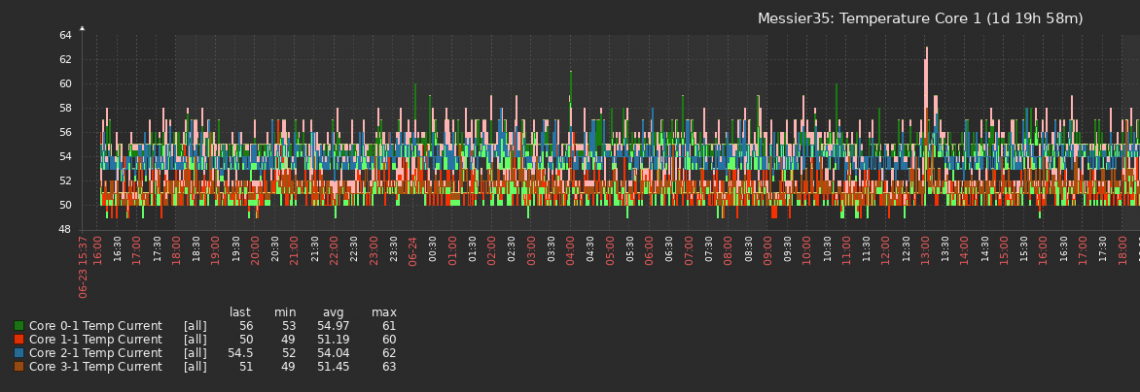The height and width of the screenshot is (392, 1140).
Task: Click the brown Core 3-1 legend color swatch
Action: [x=19, y=367]
